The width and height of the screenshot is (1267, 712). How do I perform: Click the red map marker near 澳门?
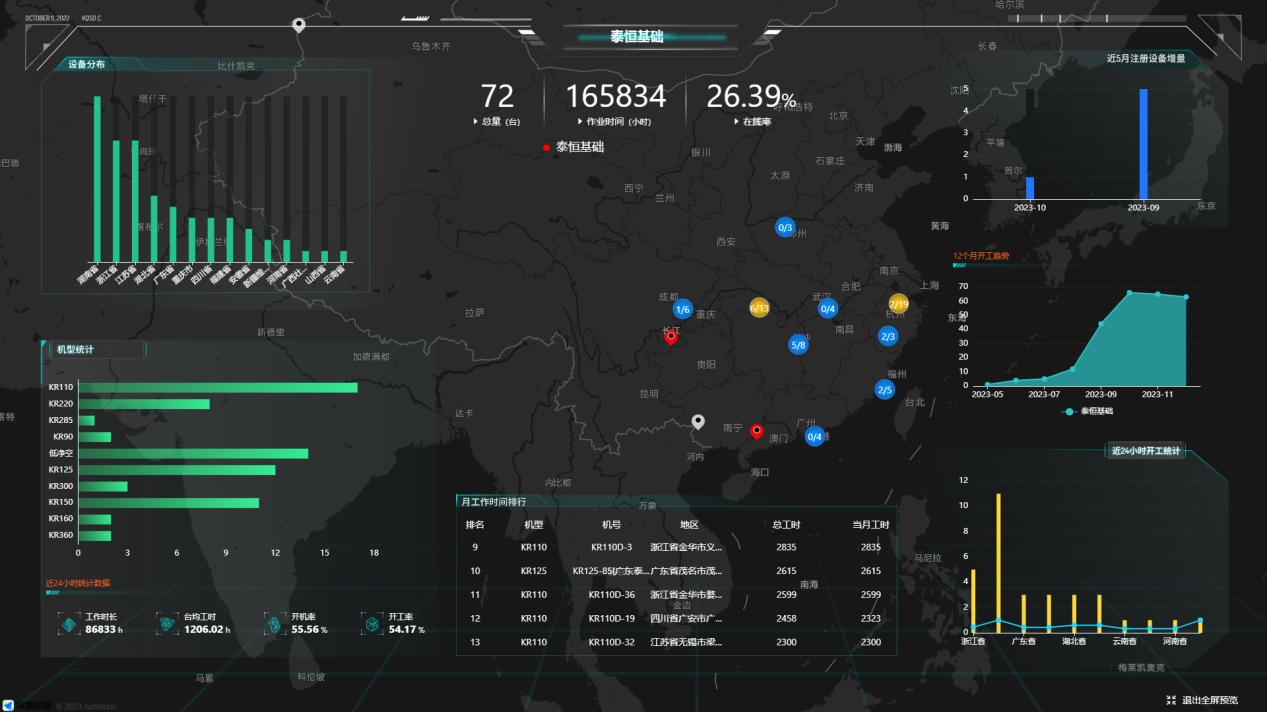pyautogui.click(x=757, y=431)
